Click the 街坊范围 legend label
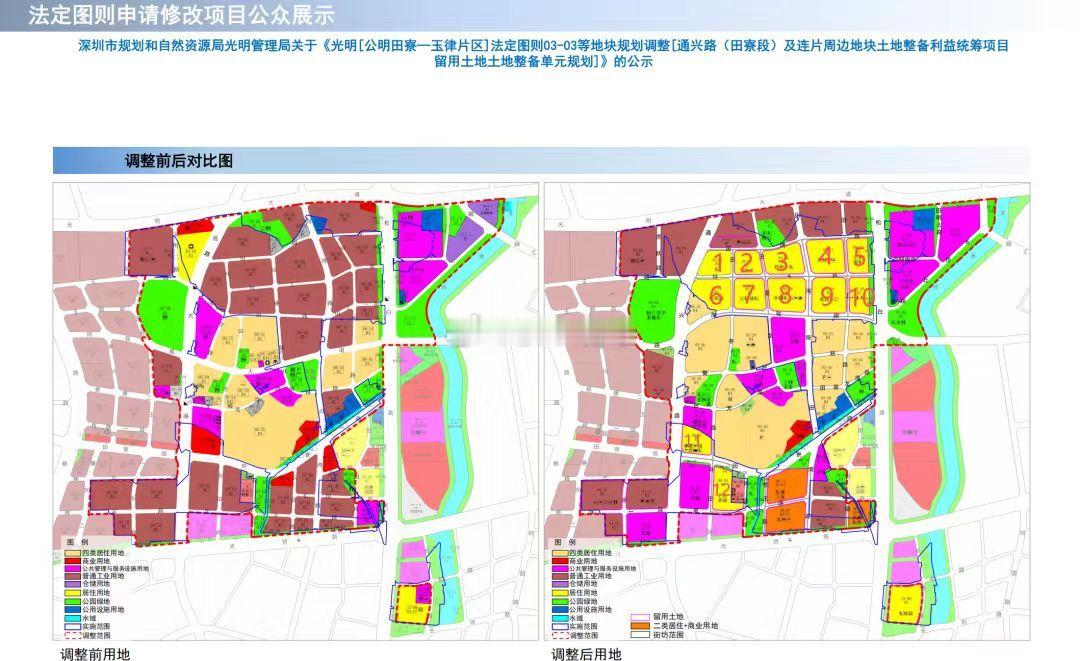The height and width of the screenshot is (661, 1080). tap(668, 635)
